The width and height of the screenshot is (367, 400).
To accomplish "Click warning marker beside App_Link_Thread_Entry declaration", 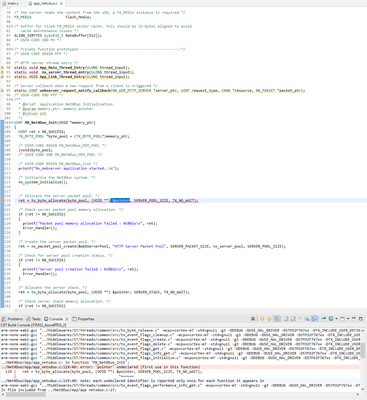I will 3,77.
